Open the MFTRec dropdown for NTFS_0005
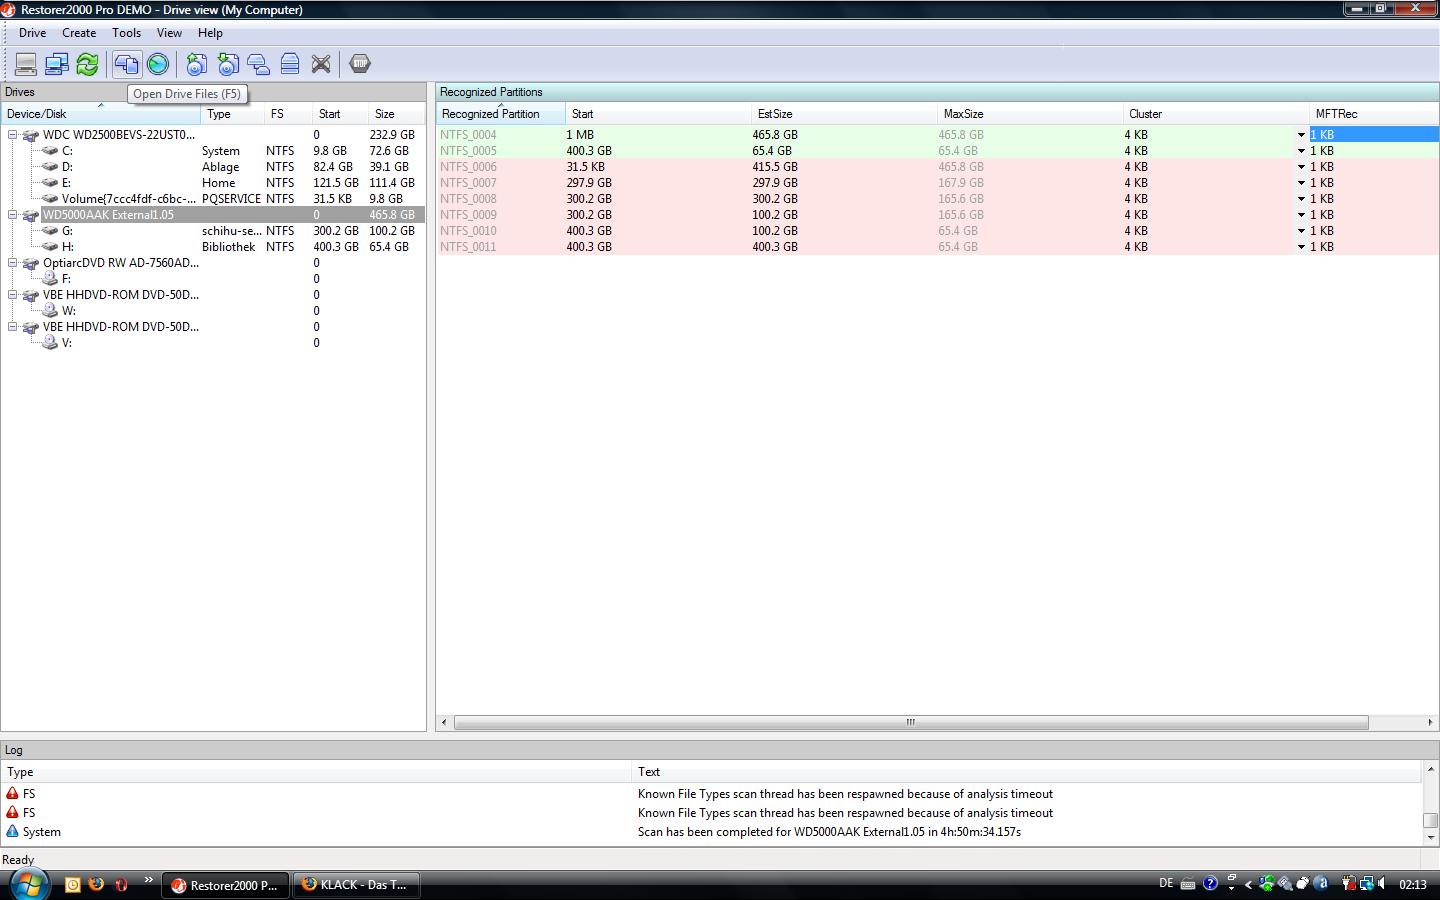 [1301, 151]
